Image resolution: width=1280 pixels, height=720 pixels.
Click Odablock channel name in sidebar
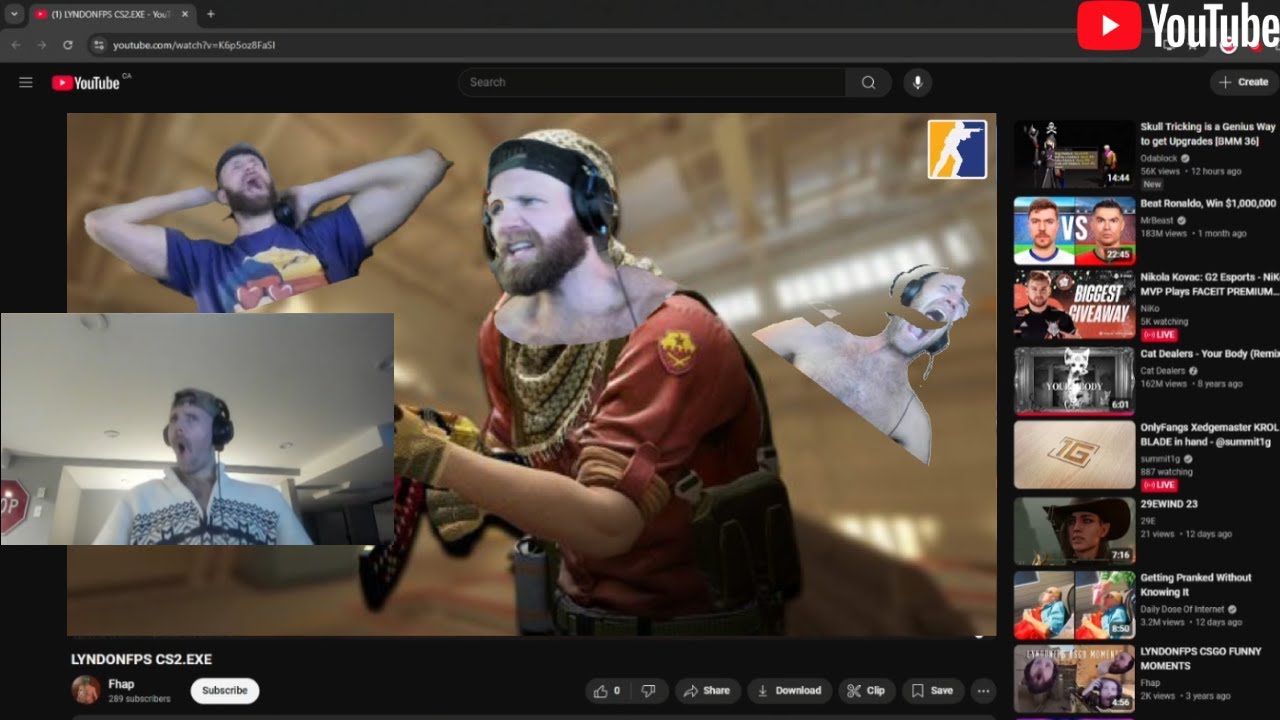click(x=1160, y=158)
